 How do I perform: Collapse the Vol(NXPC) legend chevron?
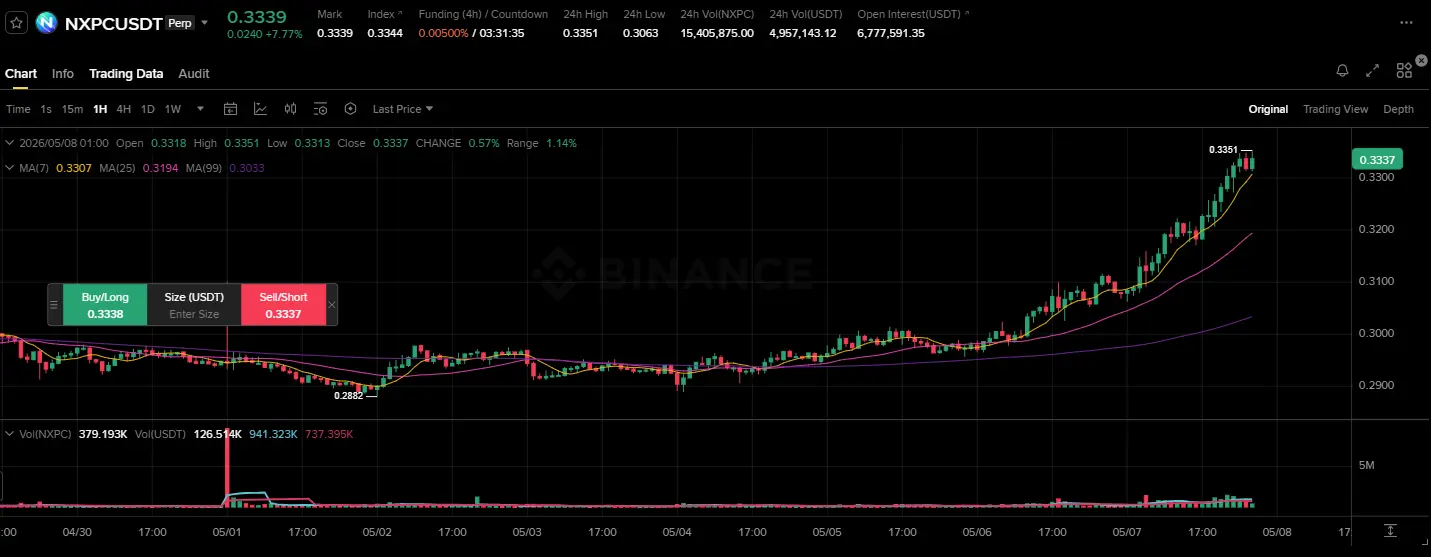9,434
